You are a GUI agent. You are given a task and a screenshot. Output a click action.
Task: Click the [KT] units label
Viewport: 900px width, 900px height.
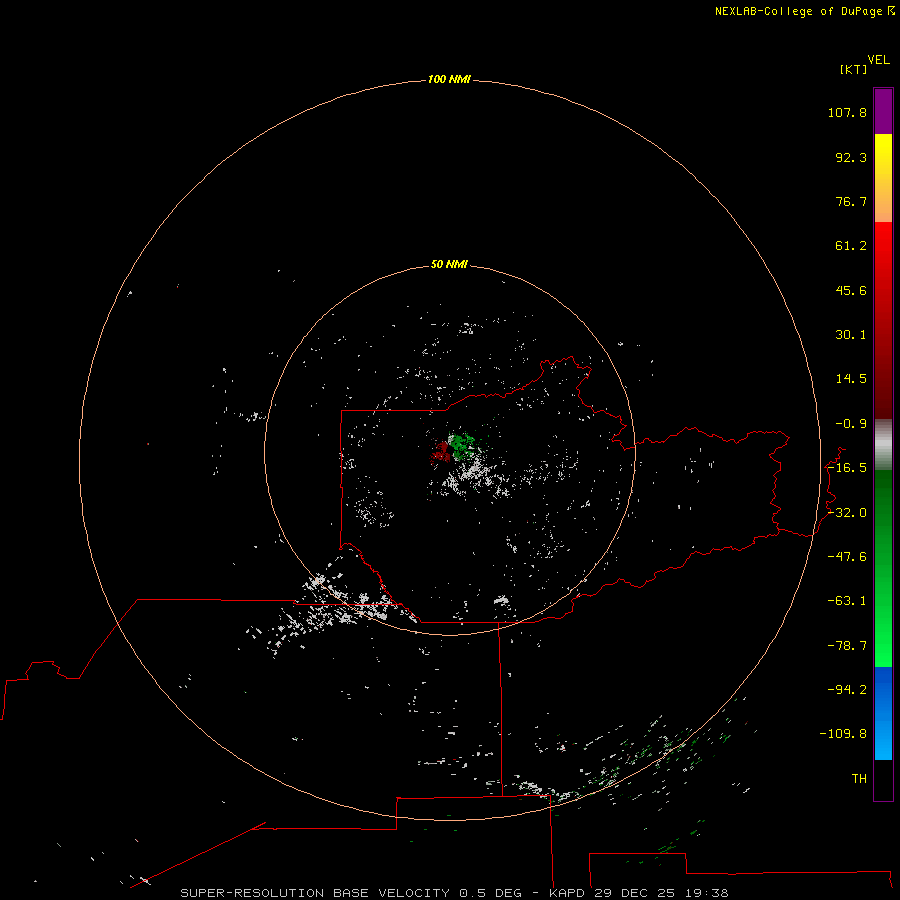(854, 69)
